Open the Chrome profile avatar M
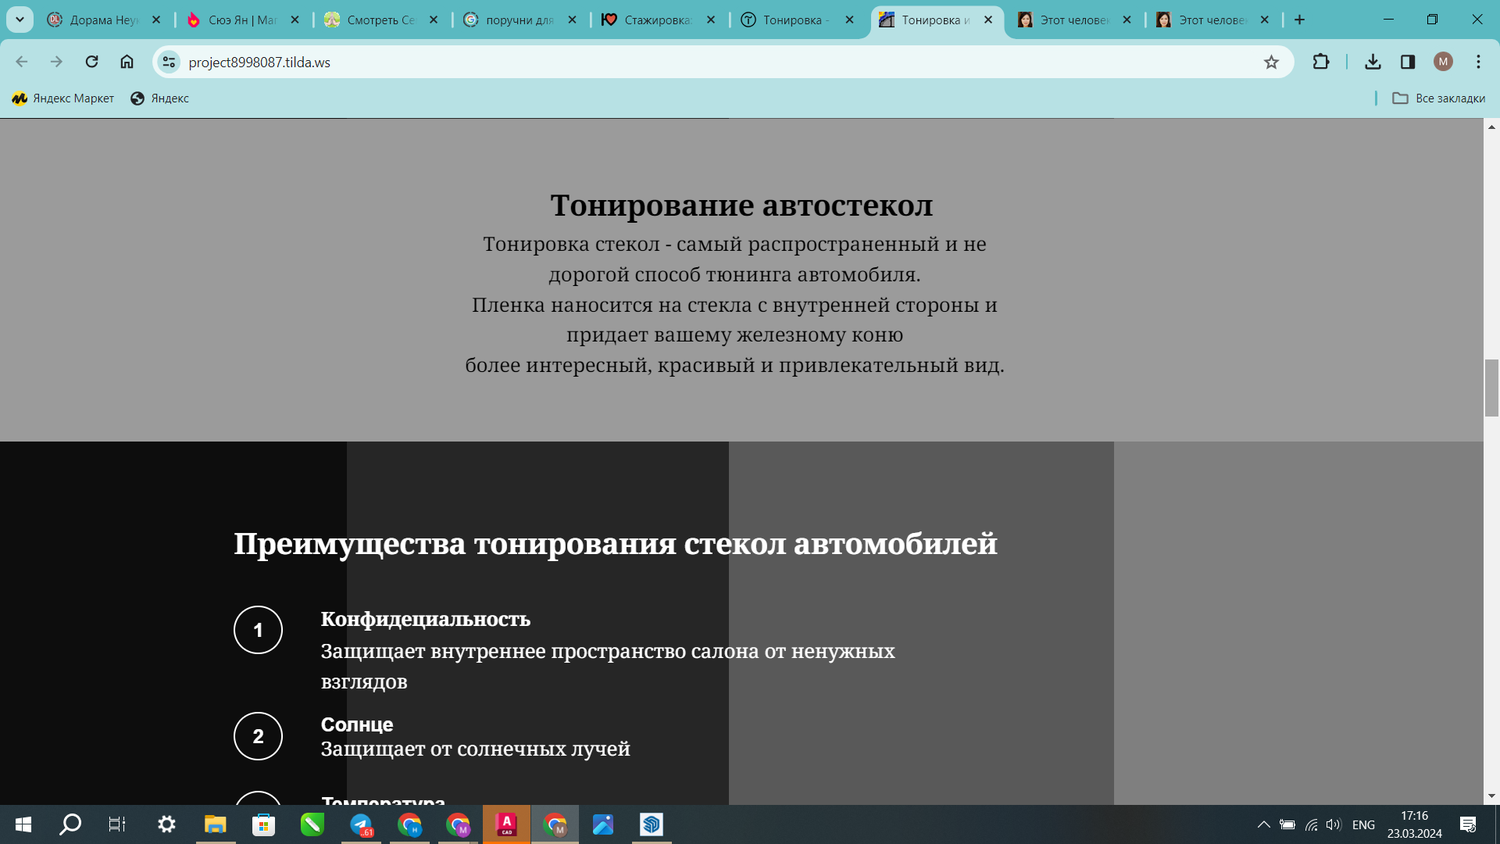Image resolution: width=1500 pixels, height=844 pixels. pos(1443,62)
